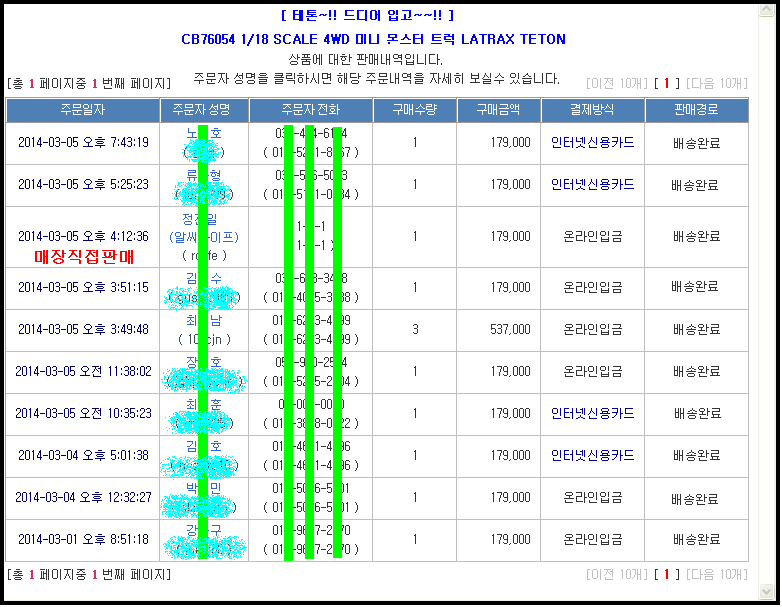This screenshot has width=782, height=607.
Task: Open the orderer name for the 오후 12:32:27 order
Action: pos(204,488)
